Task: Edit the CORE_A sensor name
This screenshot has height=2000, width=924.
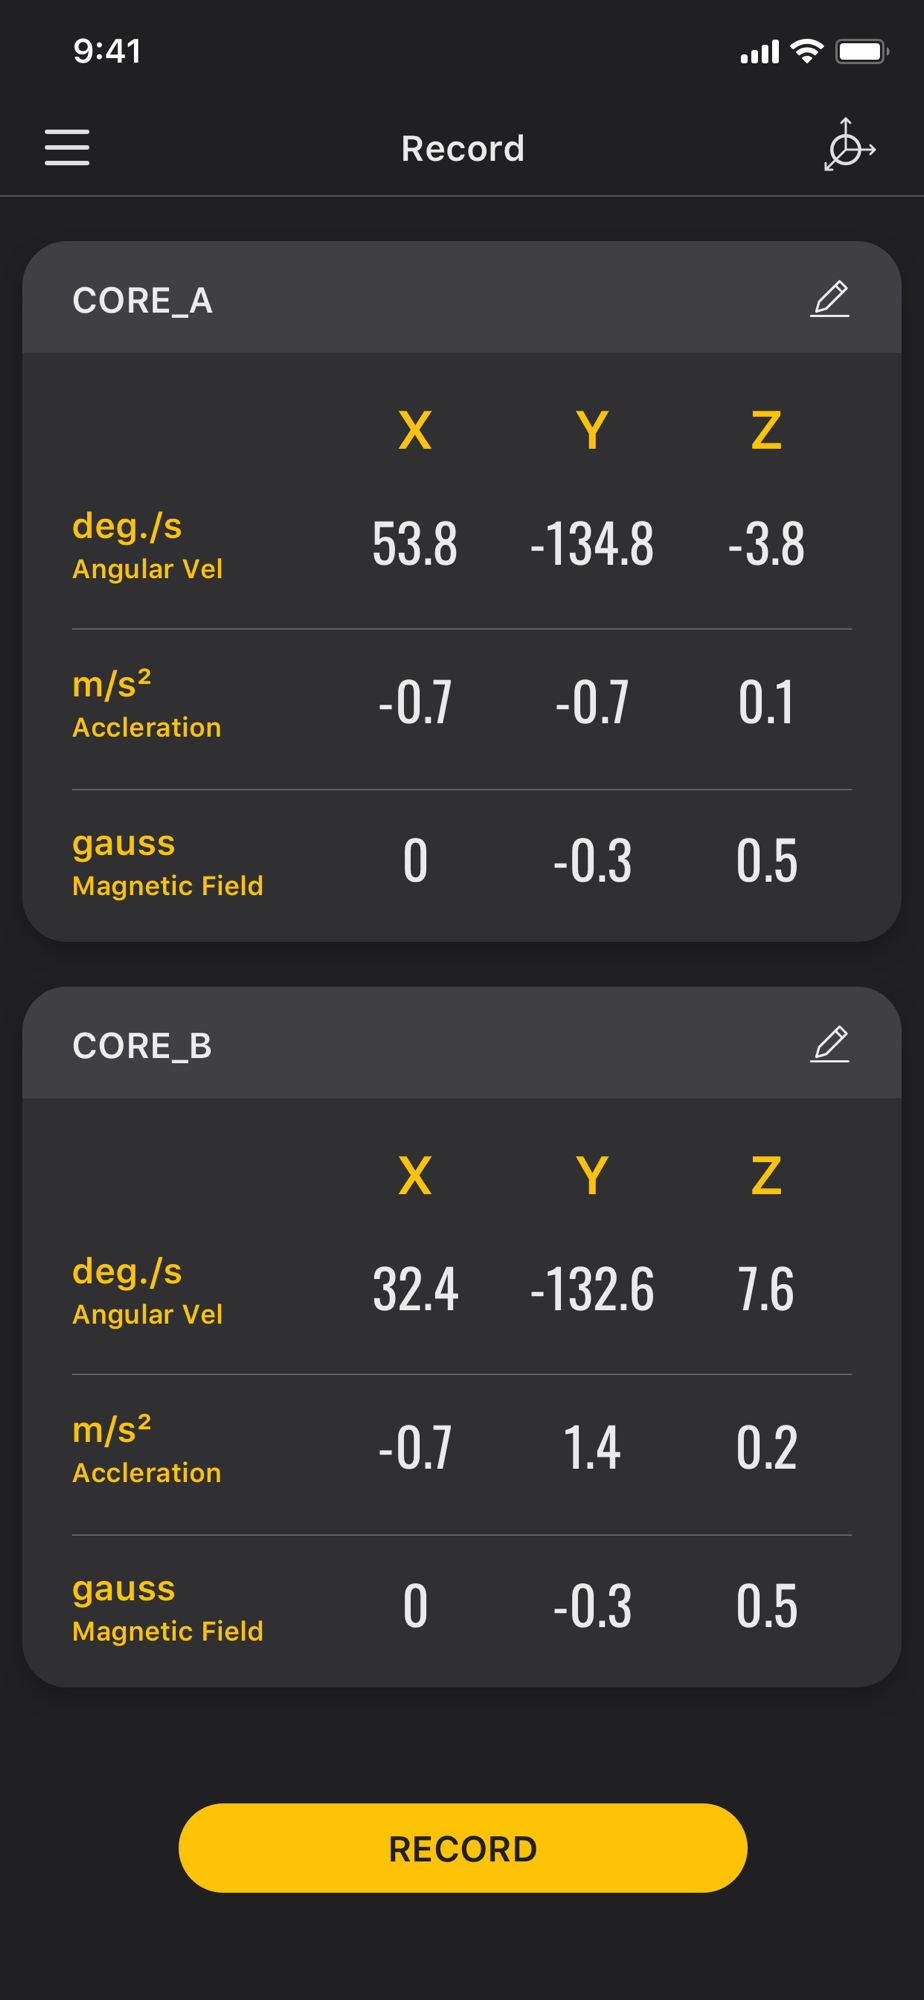Action: point(830,299)
